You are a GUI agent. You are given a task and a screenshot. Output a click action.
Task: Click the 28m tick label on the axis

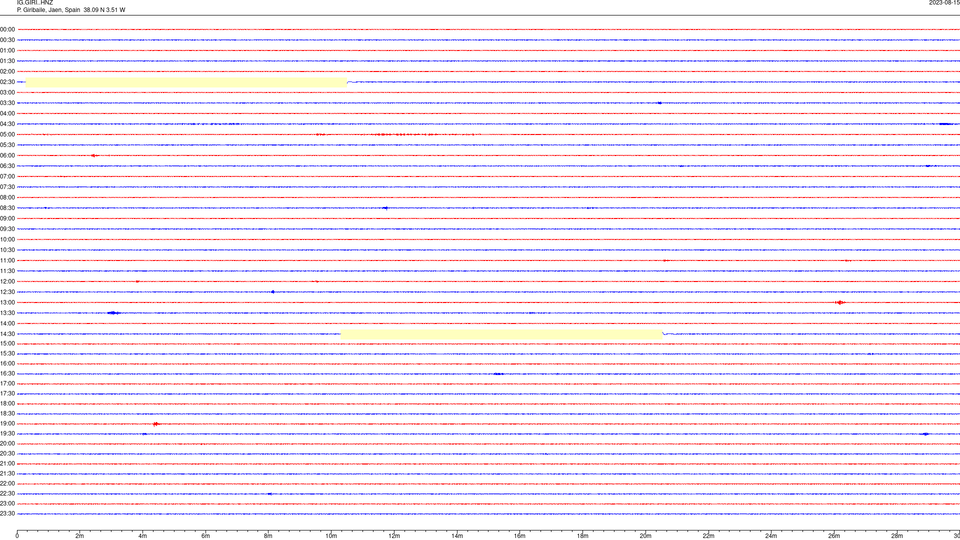(x=897, y=536)
